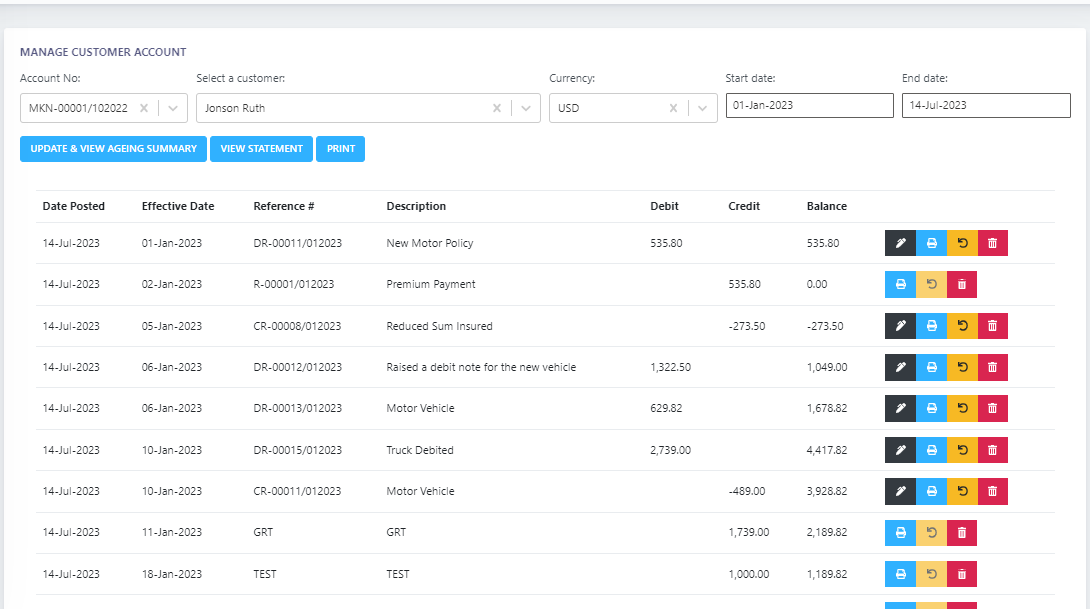Select the Date Posted column header
The width and height of the screenshot is (1090, 609).
[x=74, y=206]
